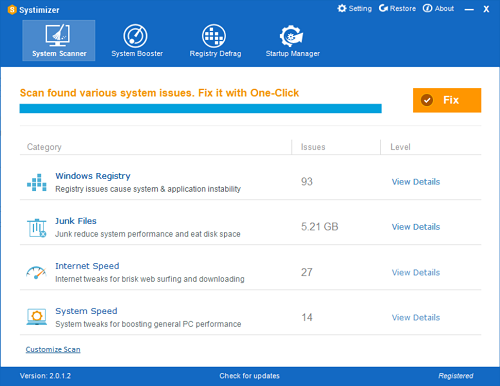Viewport: 500px width, 386px height.
Task: Select the Internet Speed title
Action: tap(87, 266)
